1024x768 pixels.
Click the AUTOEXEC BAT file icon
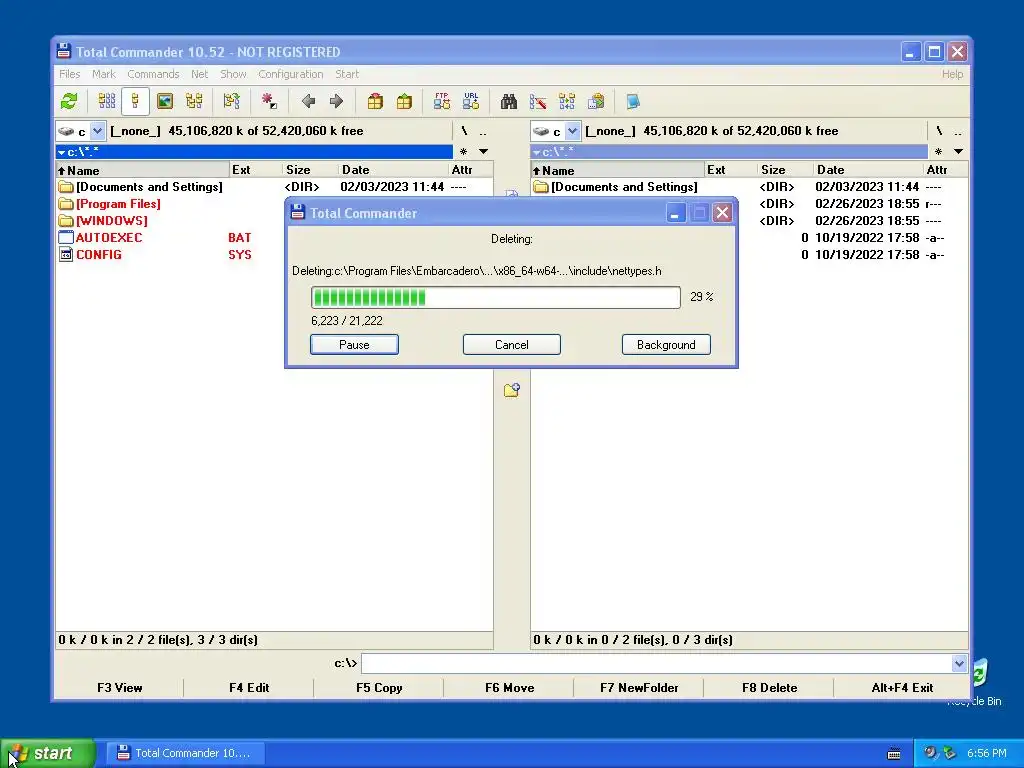click(65, 238)
